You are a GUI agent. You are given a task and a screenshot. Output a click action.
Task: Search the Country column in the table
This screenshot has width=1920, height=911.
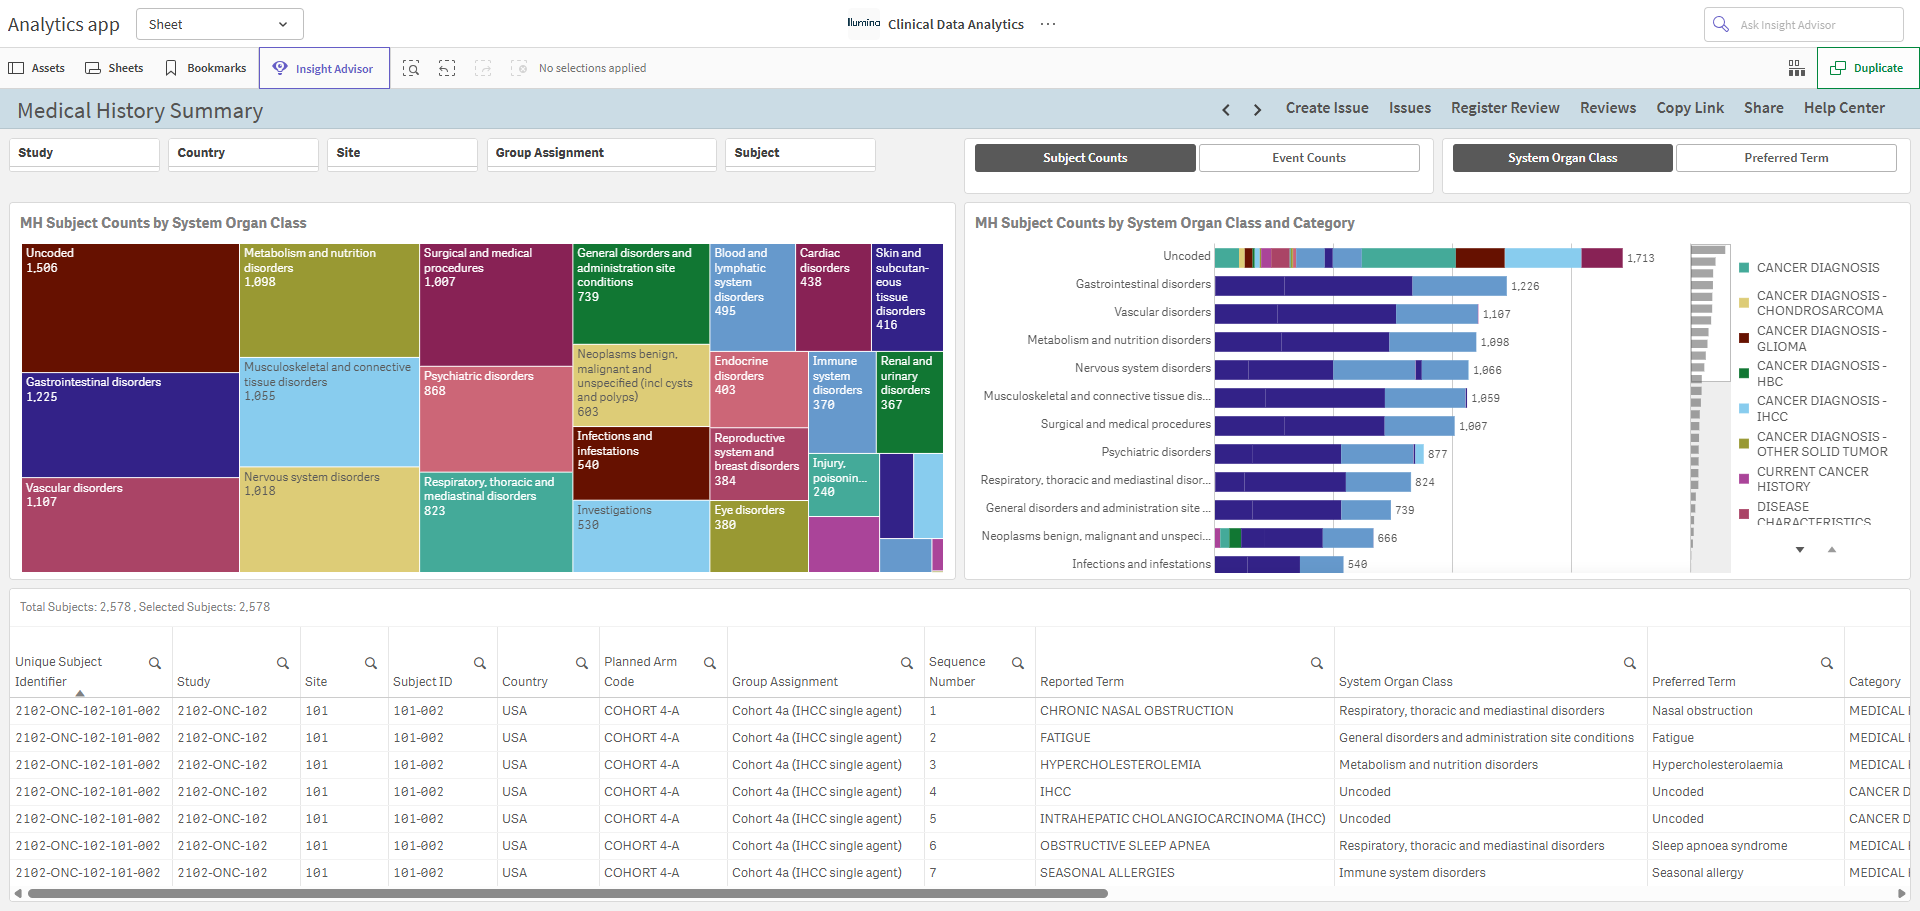[x=582, y=663]
